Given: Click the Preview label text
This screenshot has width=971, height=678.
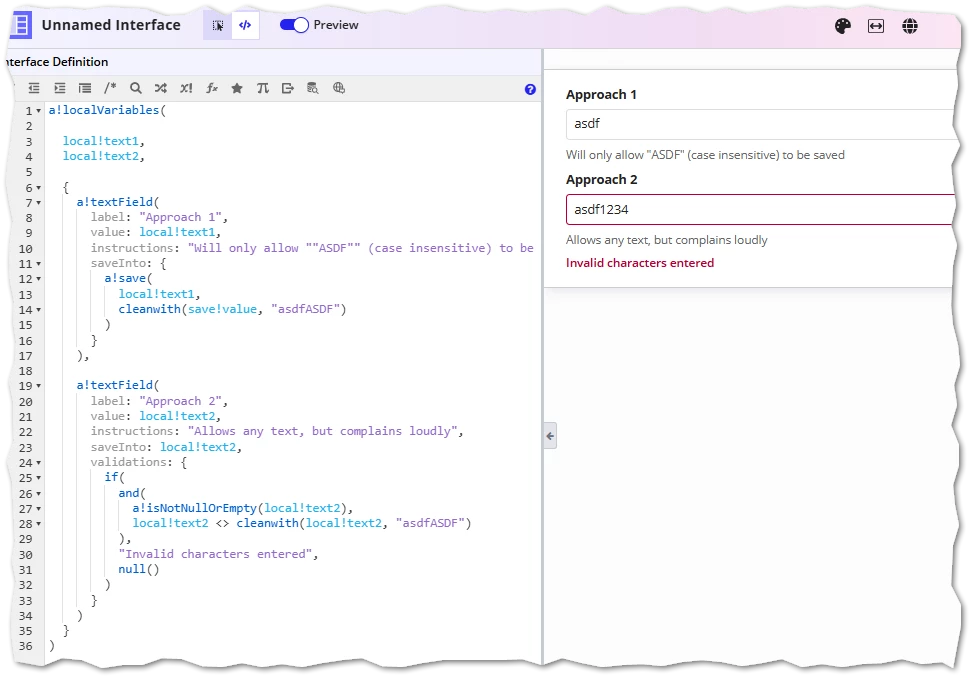Looking at the screenshot, I should click(x=336, y=25).
